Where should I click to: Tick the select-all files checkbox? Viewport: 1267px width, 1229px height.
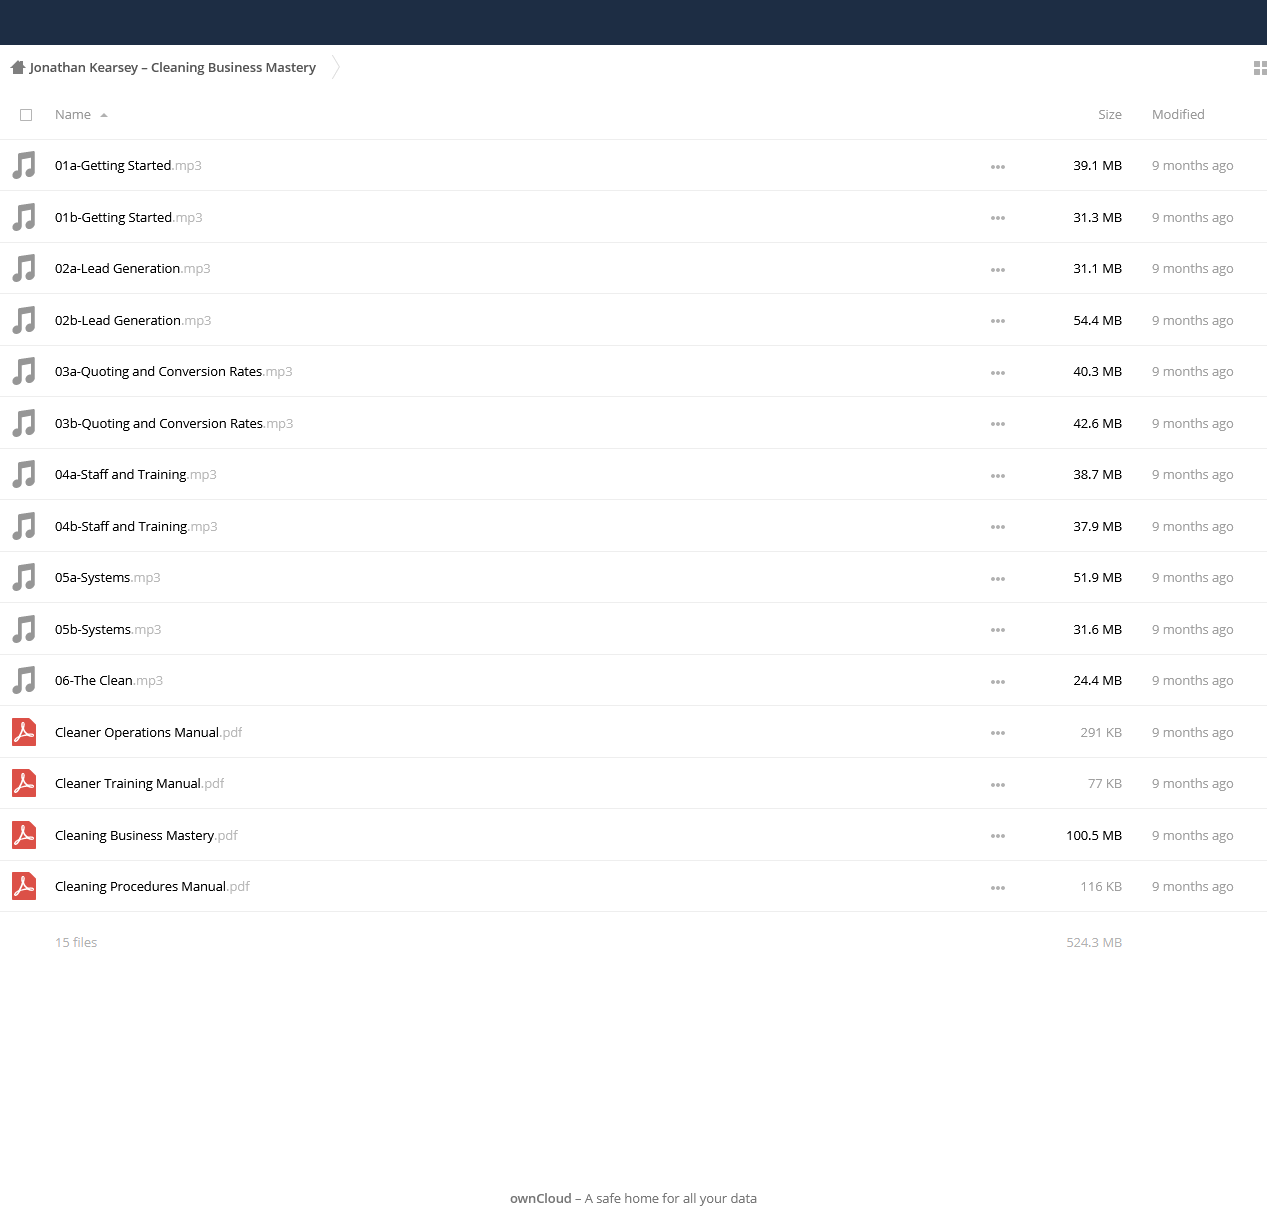[26, 115]
